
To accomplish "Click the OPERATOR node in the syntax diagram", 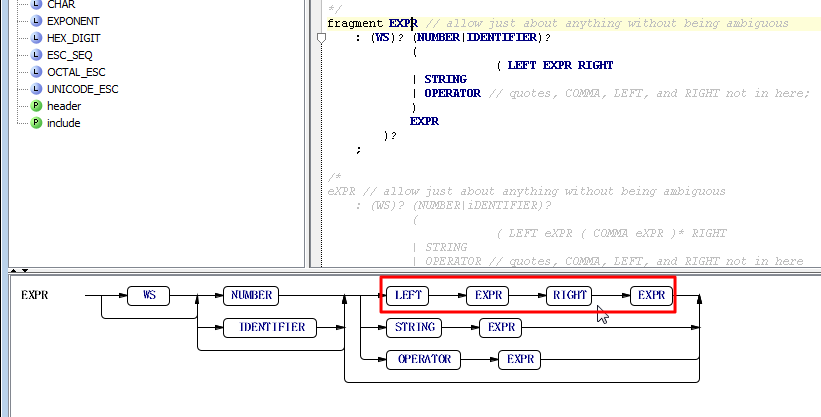I will 424,360.
